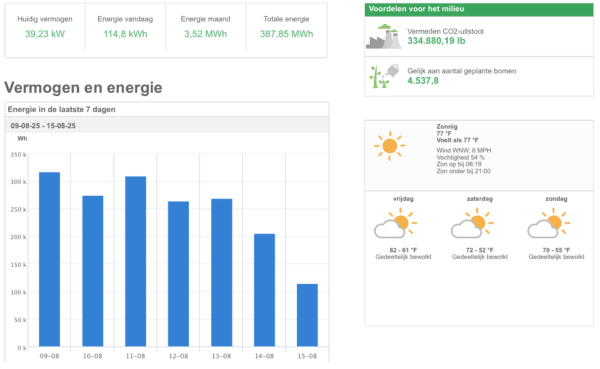Click the 82 - 61 °F forecast temperature
Image resolution: width=600 pixels, height=369 pixels.
click(403, 250)
